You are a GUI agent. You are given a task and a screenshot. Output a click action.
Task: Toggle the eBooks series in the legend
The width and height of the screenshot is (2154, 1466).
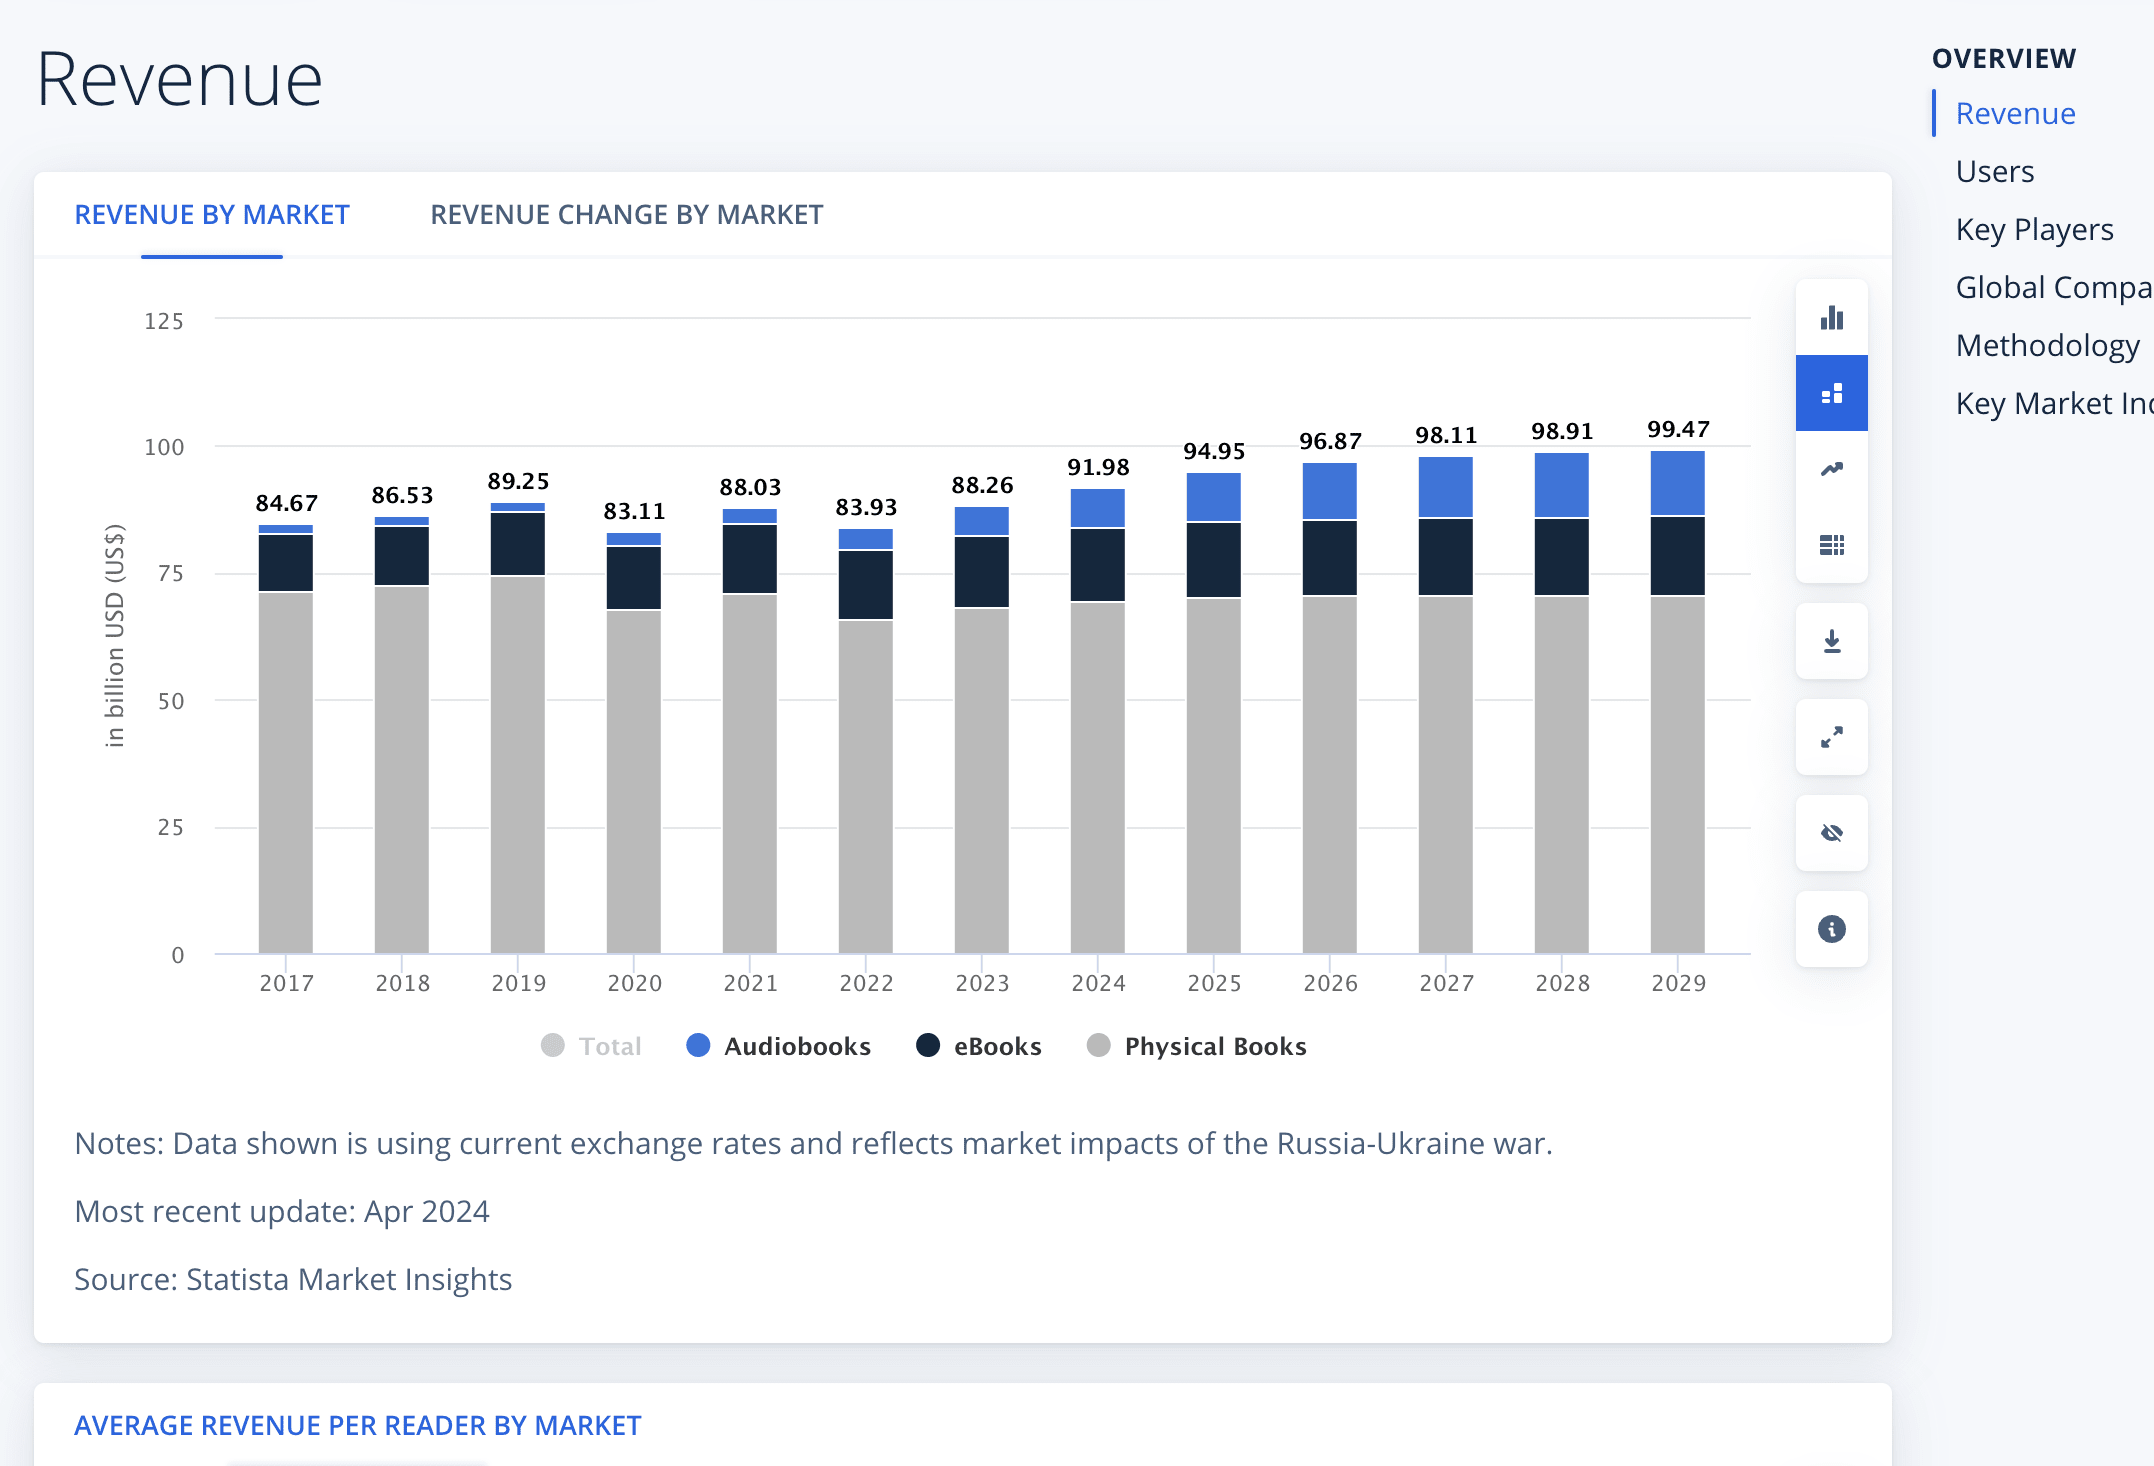point(978,1046)
